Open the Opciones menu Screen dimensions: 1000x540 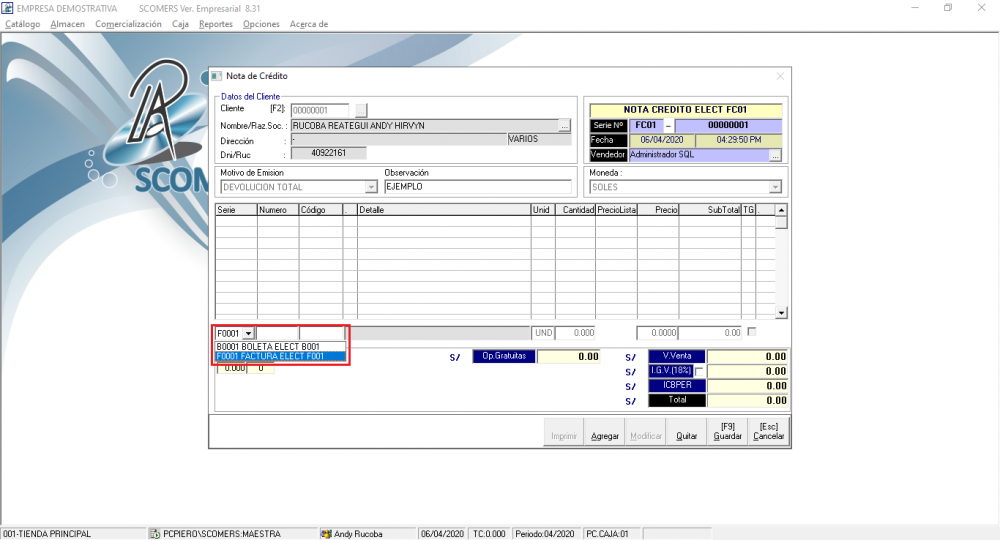pos(261,24)
